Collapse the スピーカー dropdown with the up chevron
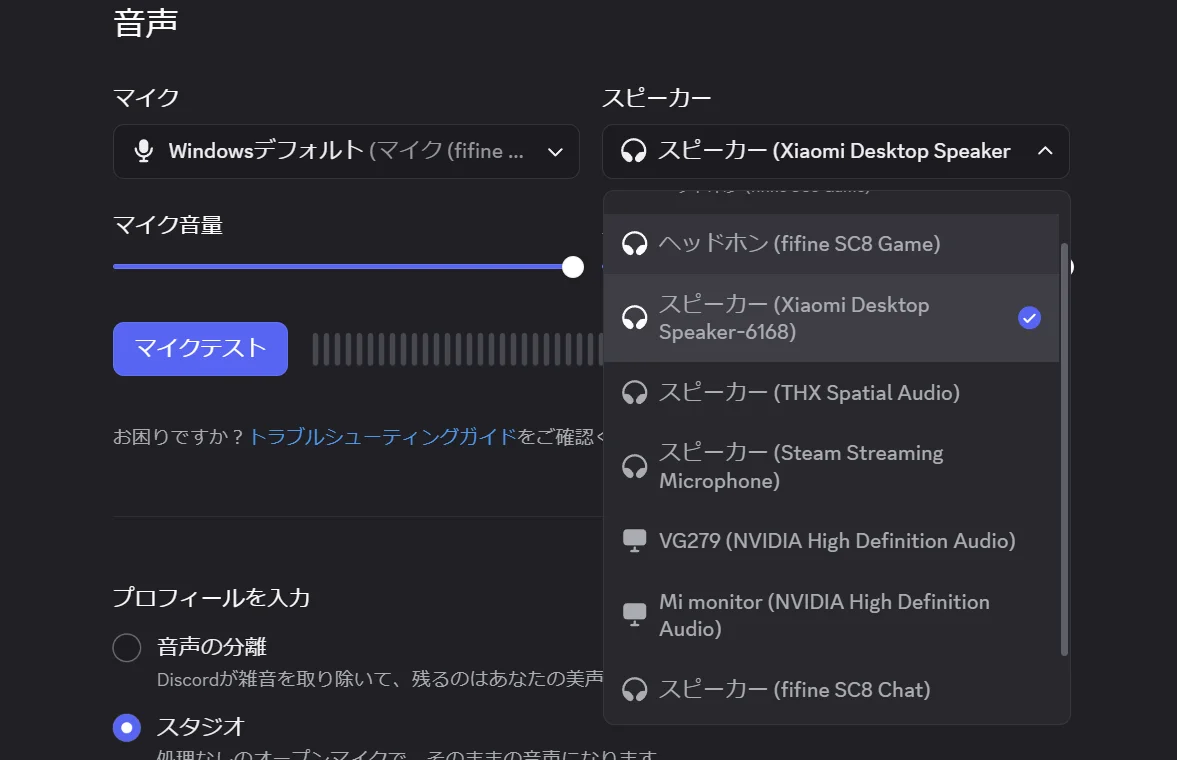Image resolution: width=1177 pixels, height=760 pixels. point(1045,151)
